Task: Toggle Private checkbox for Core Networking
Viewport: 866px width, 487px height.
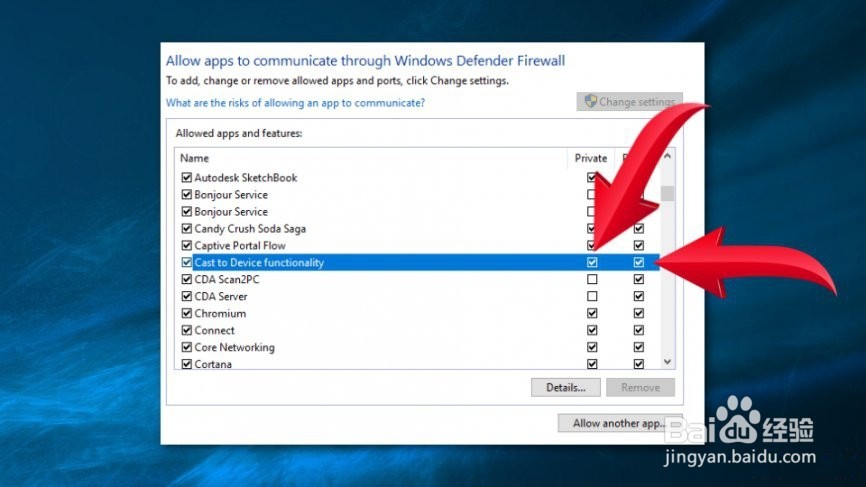Action: pos(592,347)
